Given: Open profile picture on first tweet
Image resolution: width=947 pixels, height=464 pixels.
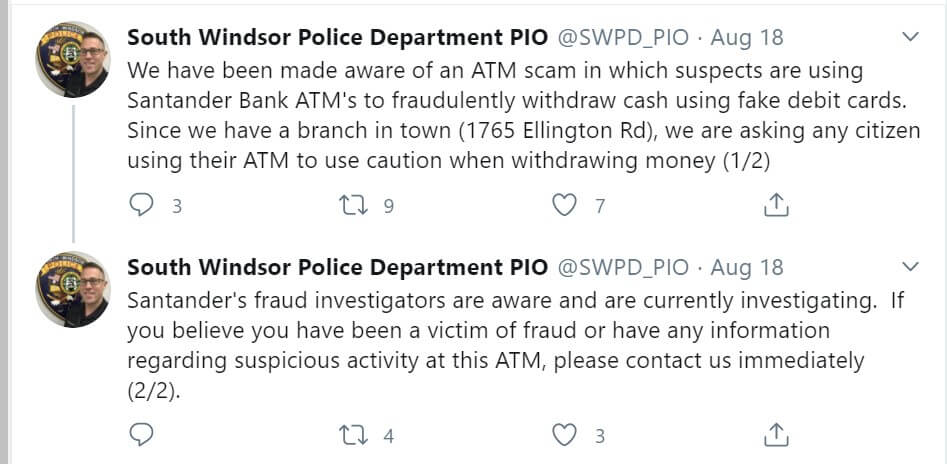Looking at the screenshot, I should coord(72,60).
